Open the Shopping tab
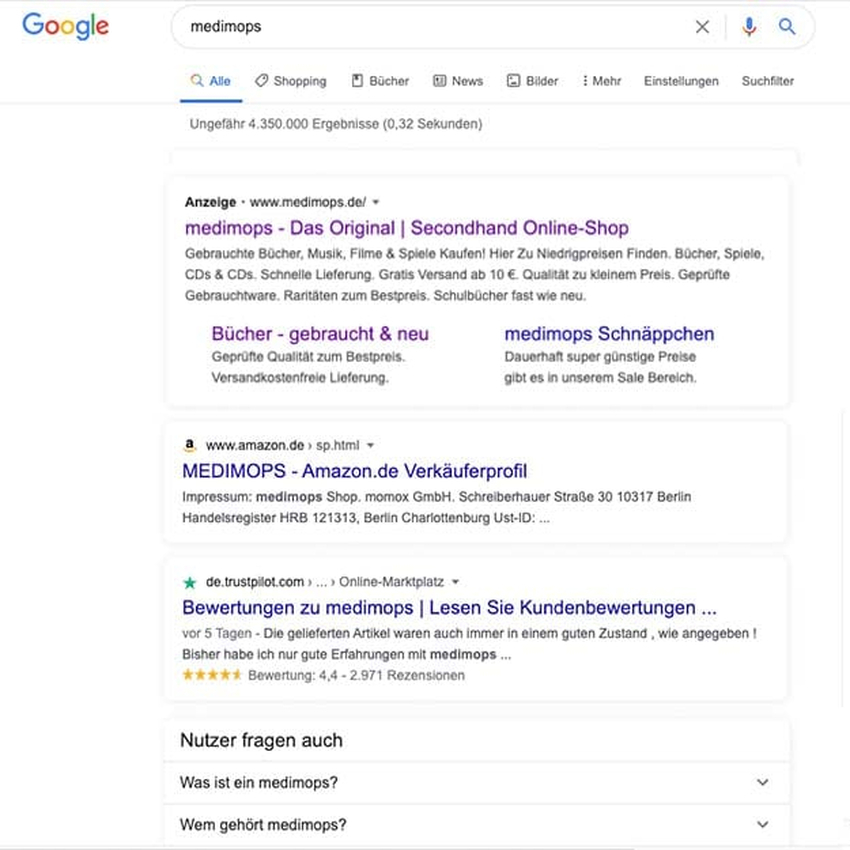The image size is (850, 850). pos(290,81)
